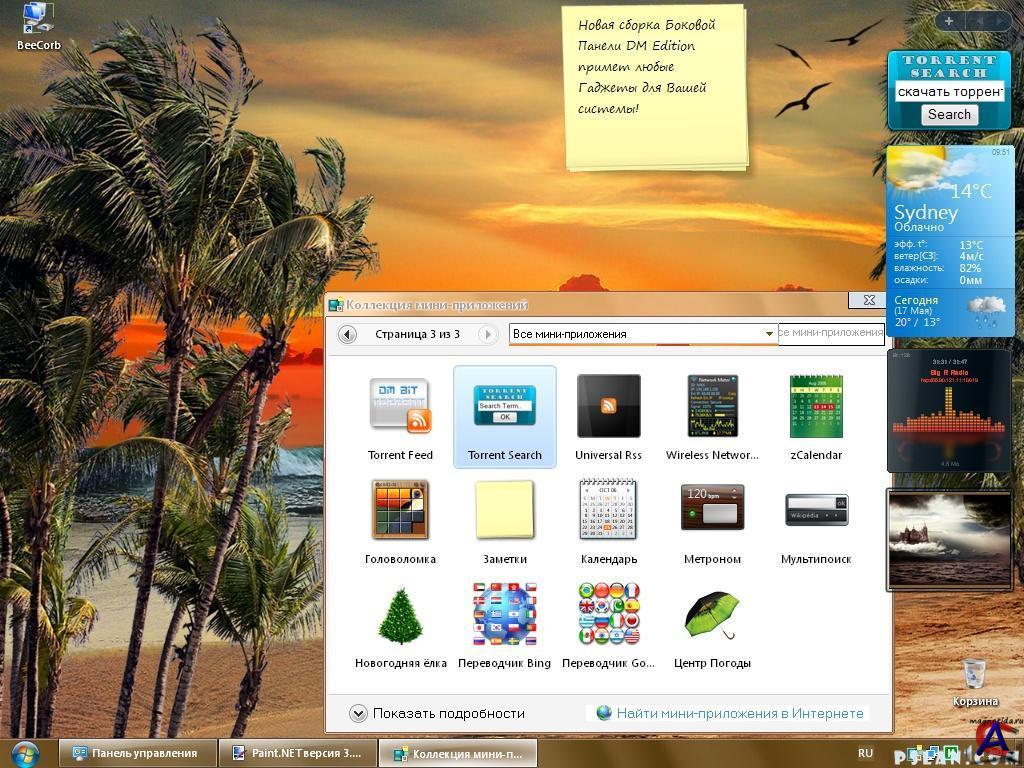Select the Центр Погоды umbrella gadget
Screen dimensions: 1024x768
712,615
